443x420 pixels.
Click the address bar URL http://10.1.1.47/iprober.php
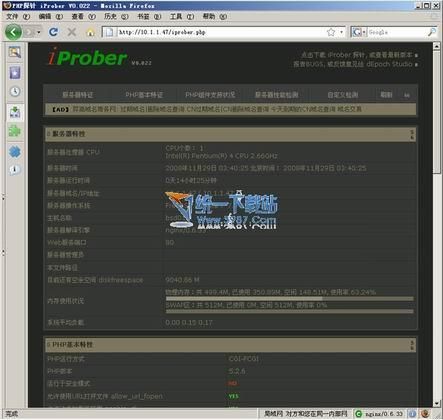162,32
